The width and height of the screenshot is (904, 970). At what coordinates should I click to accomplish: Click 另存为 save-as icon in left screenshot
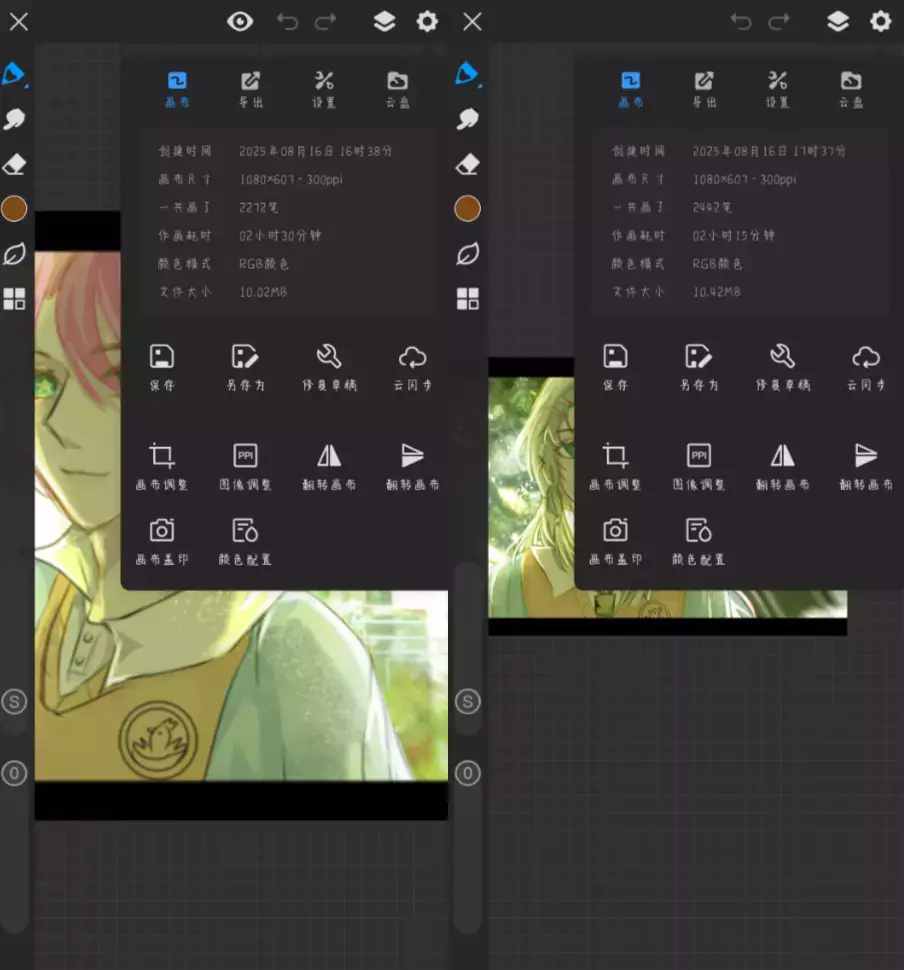pos(246,368)
